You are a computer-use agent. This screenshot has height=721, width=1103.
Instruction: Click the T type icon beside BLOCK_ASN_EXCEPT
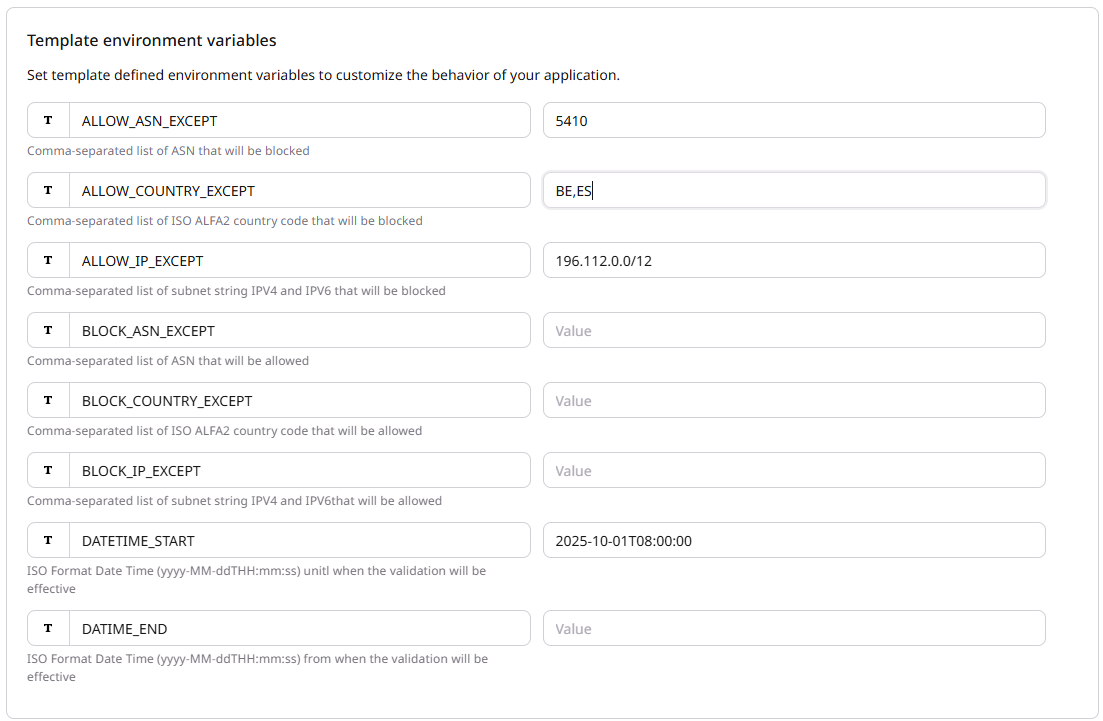click(48, 330)
